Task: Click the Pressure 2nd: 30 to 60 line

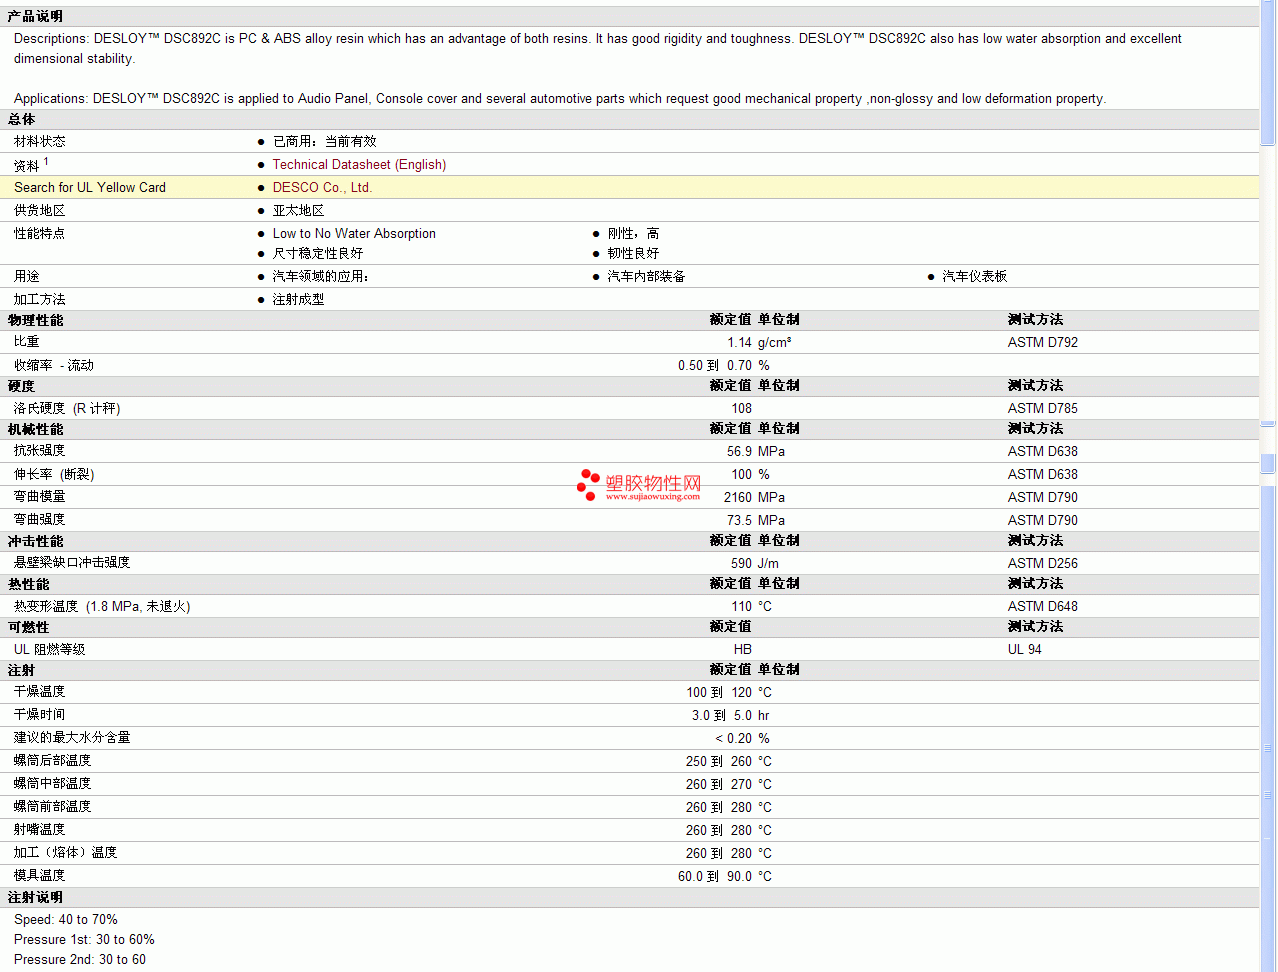Action: tap(80, 960)
